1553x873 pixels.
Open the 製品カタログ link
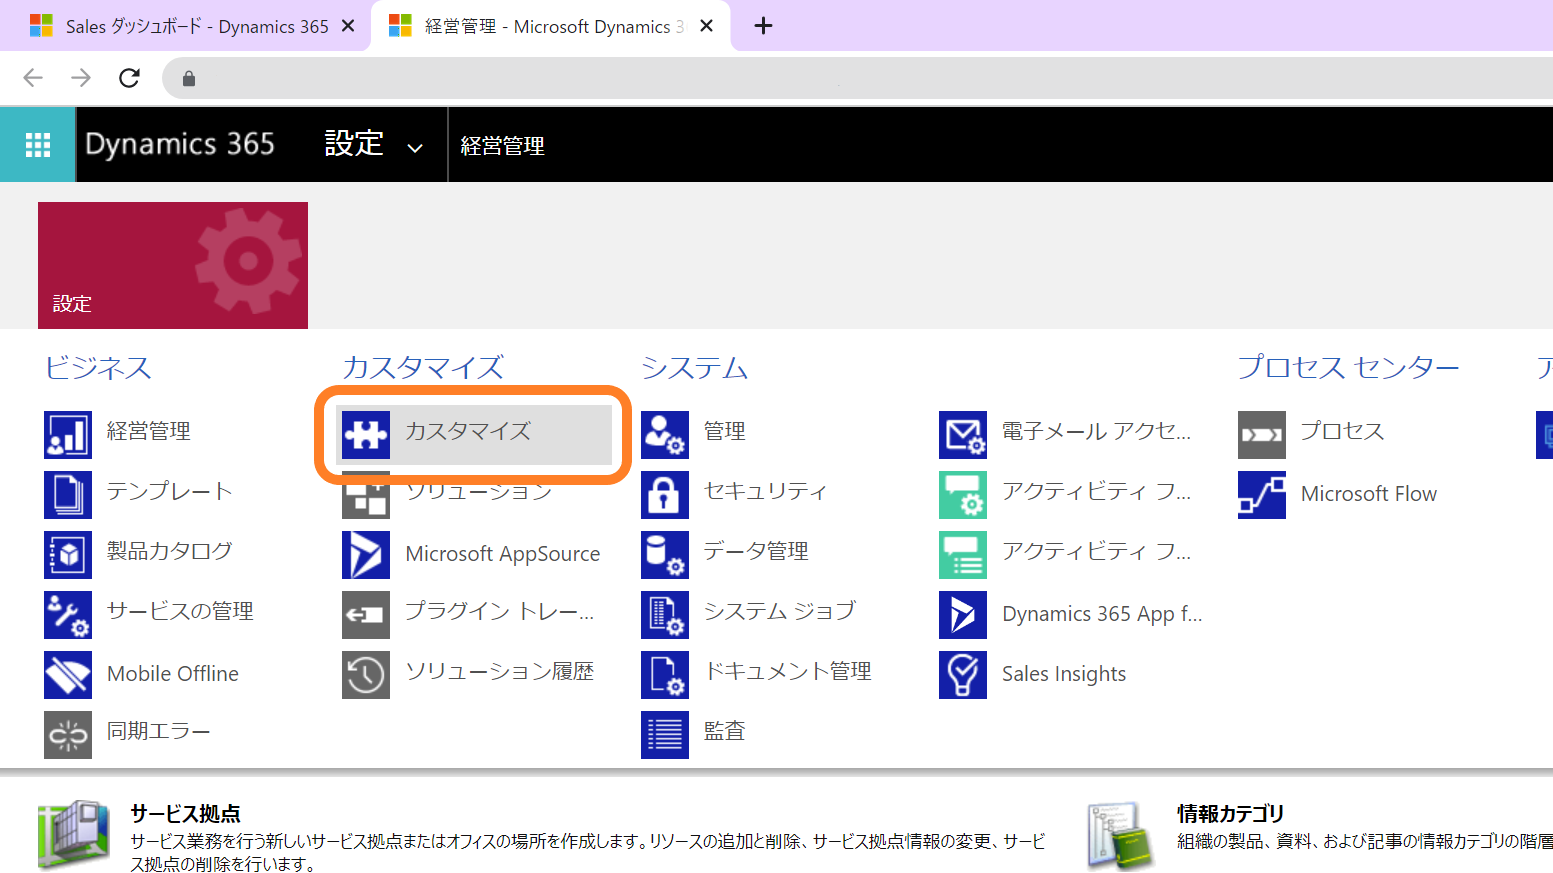click(170, 551)
